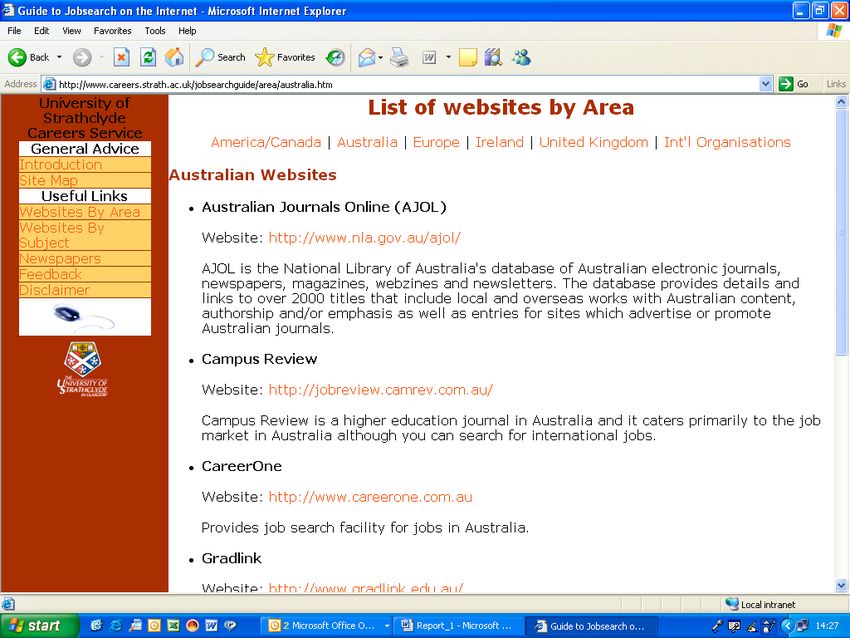Open the Research books icon
The width and height of the screenshot is (850, 638).
pos(493,57)
